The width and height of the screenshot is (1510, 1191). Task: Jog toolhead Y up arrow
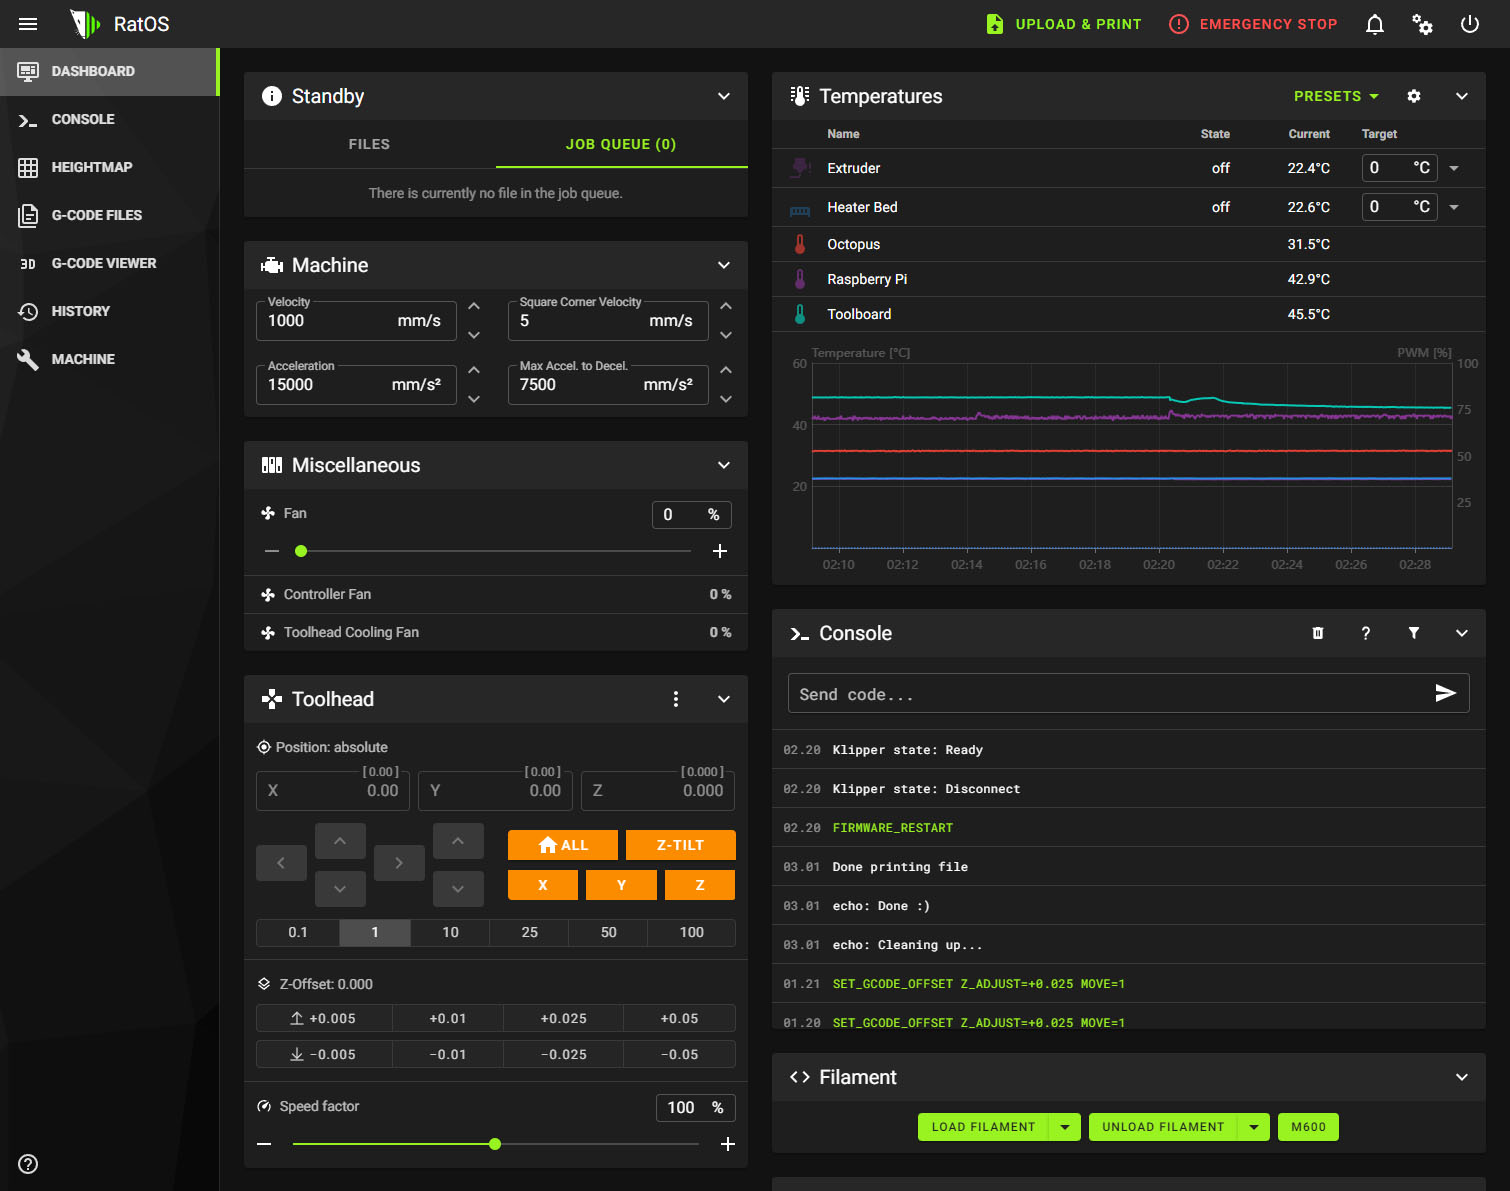[340, 841]
